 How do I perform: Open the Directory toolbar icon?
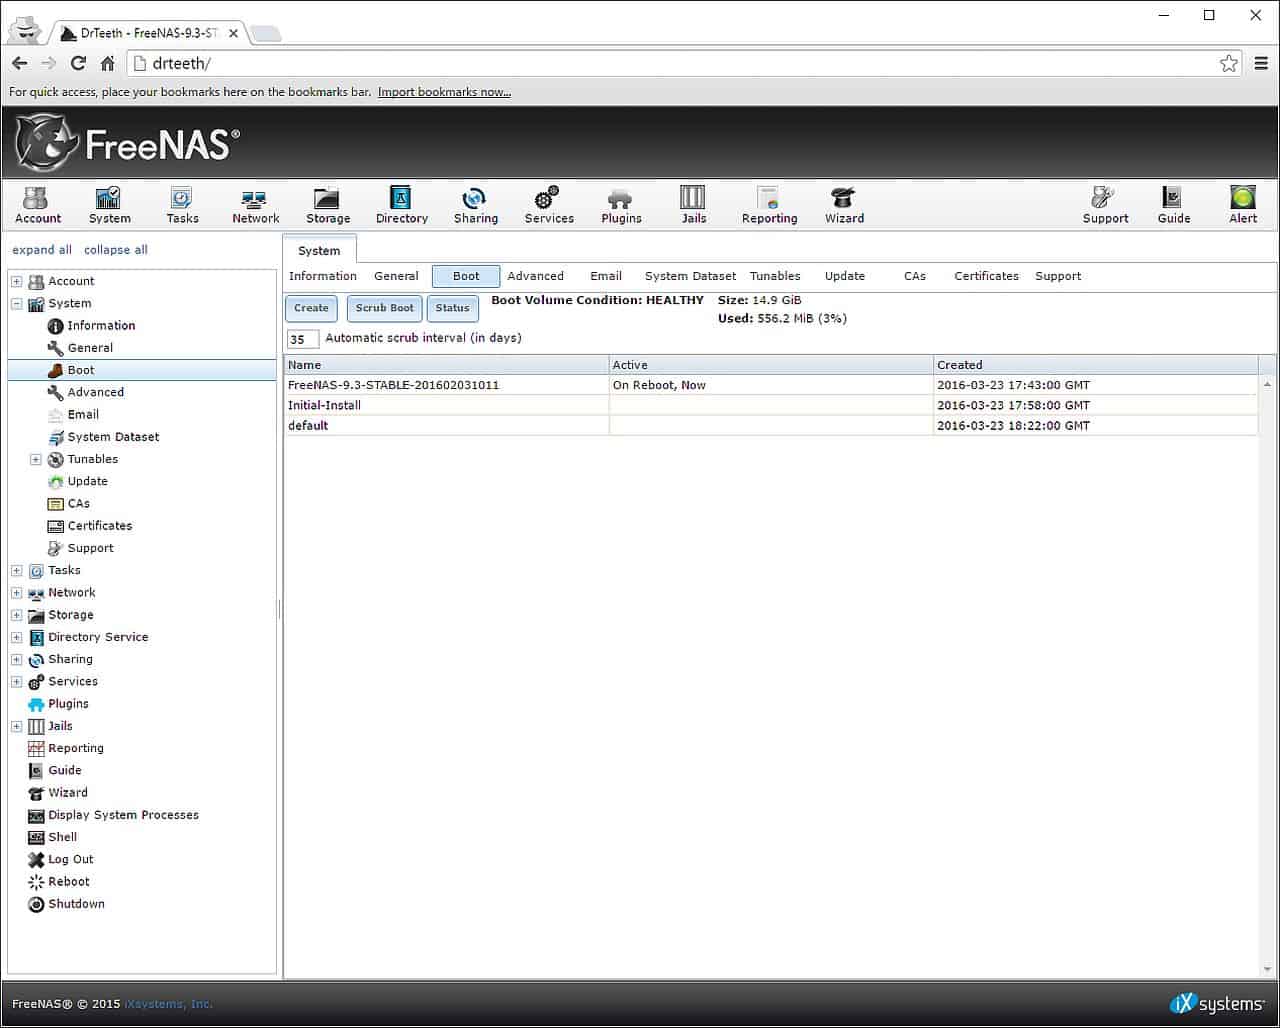tap(401, 206)
